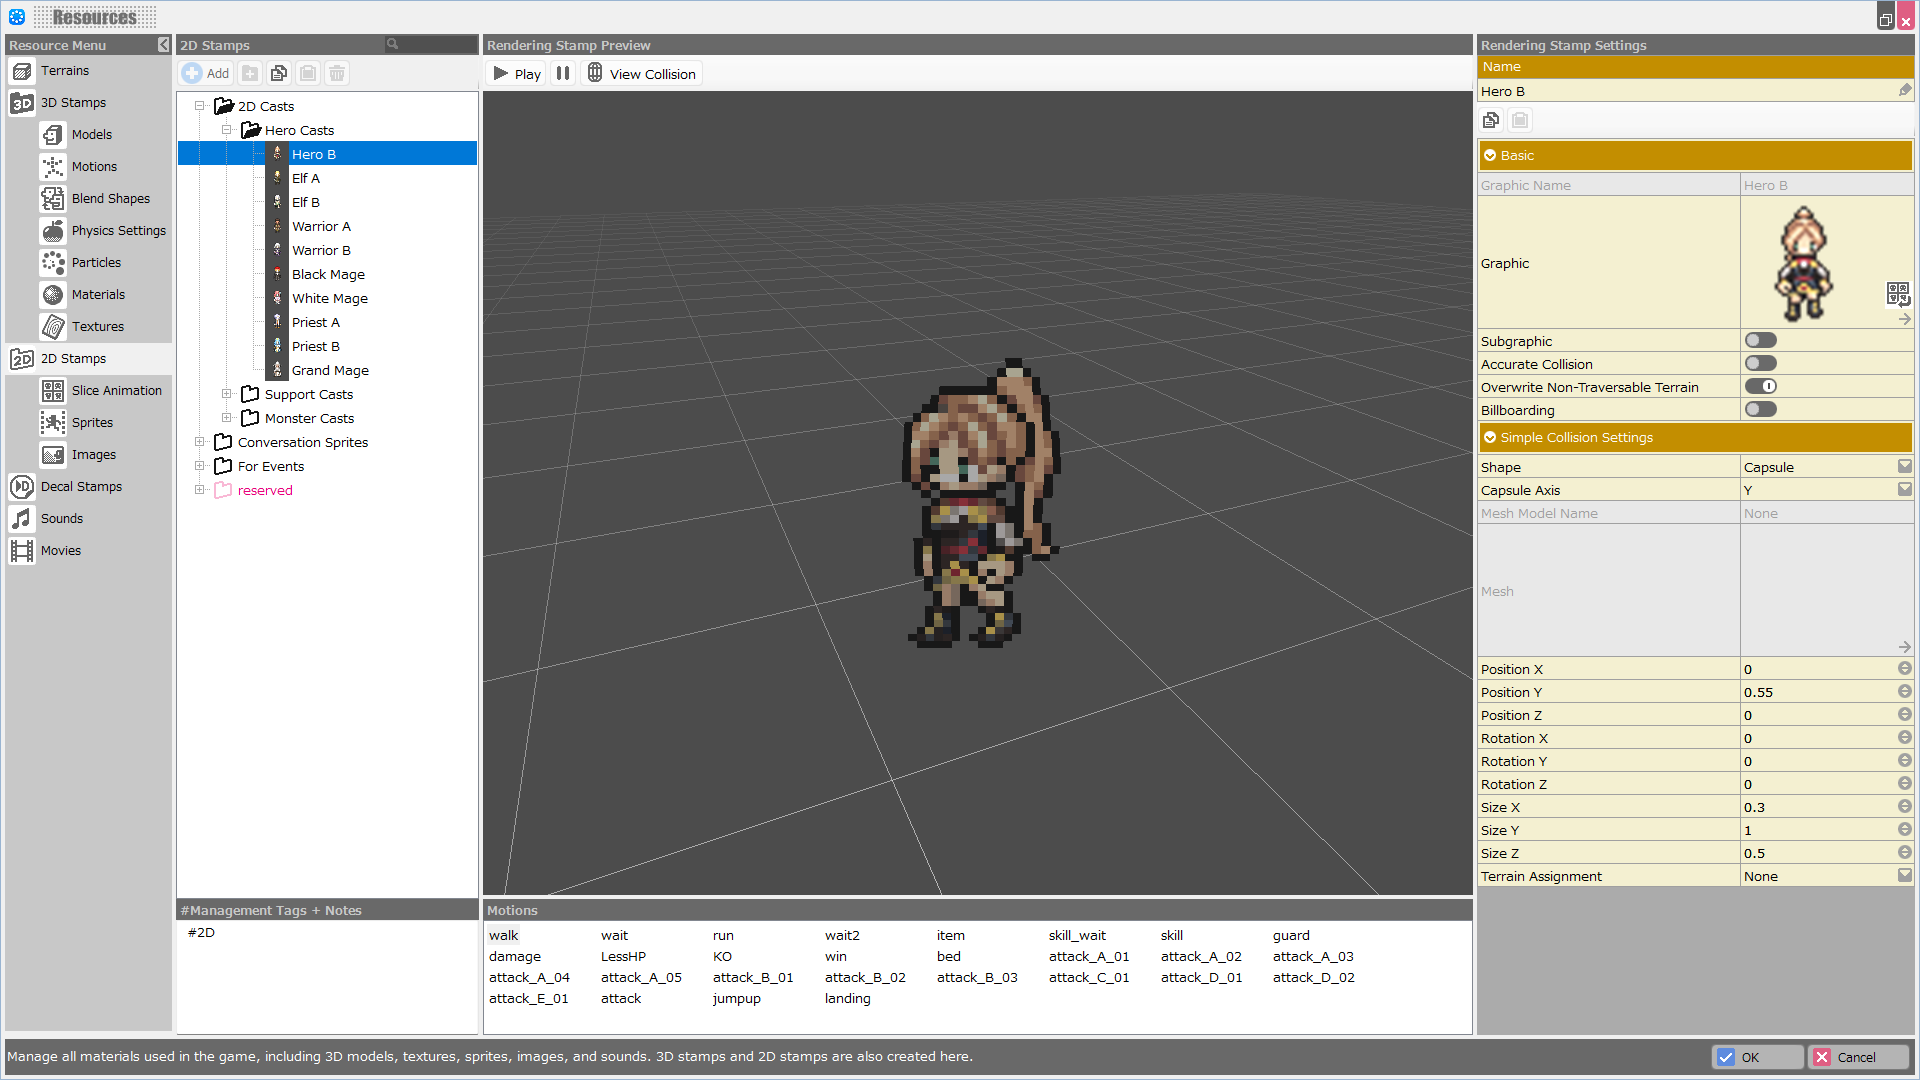Turn on Accurate Collision toggle

click(1760, 364)
